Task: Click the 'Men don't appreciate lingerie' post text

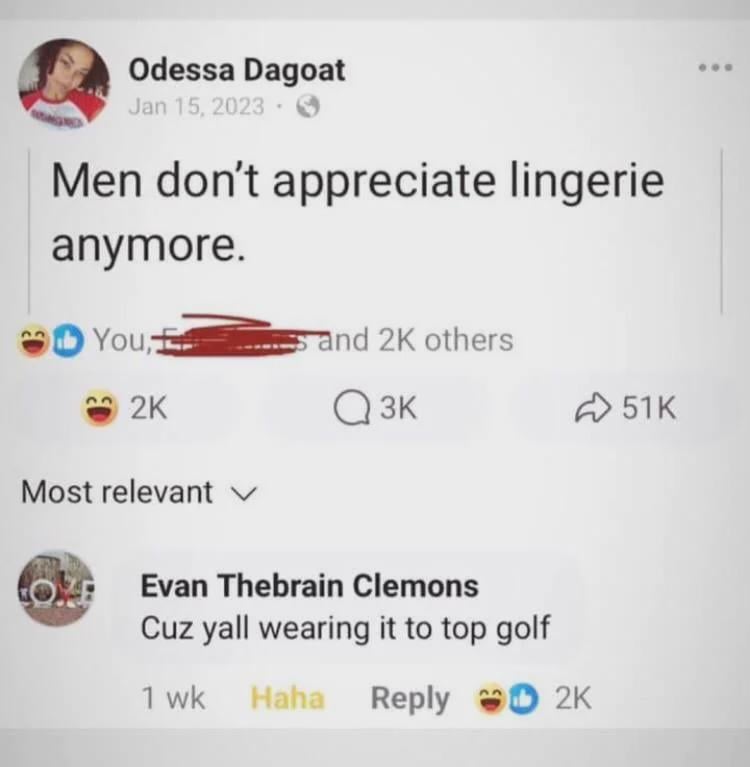Action: pos(358,213)
